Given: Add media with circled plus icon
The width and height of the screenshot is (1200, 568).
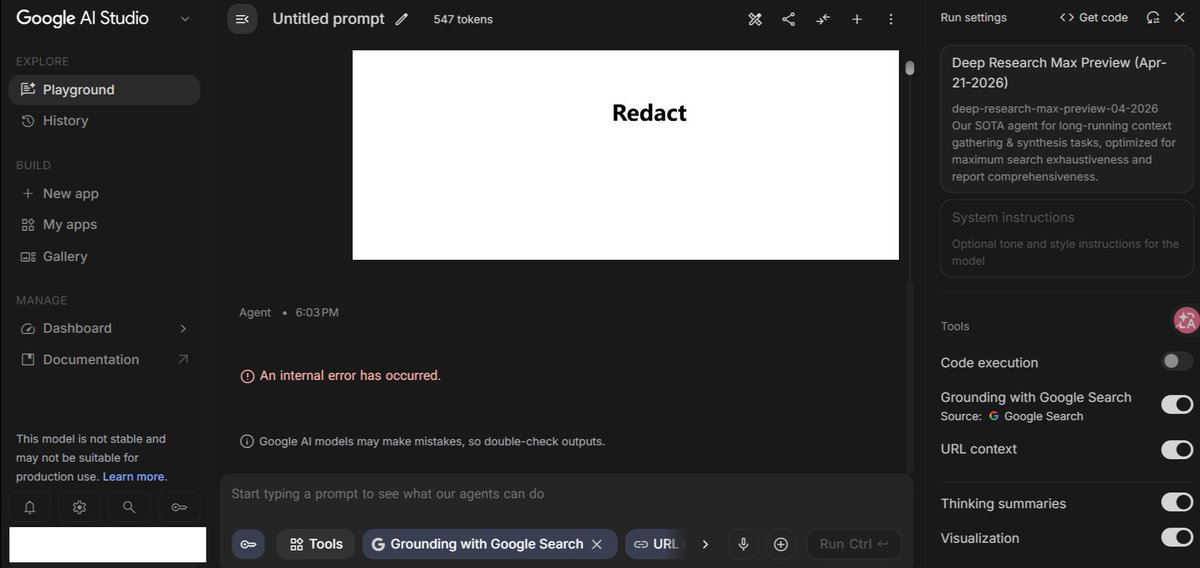Looking at the screenshot, I should click(x=781, y=544).
